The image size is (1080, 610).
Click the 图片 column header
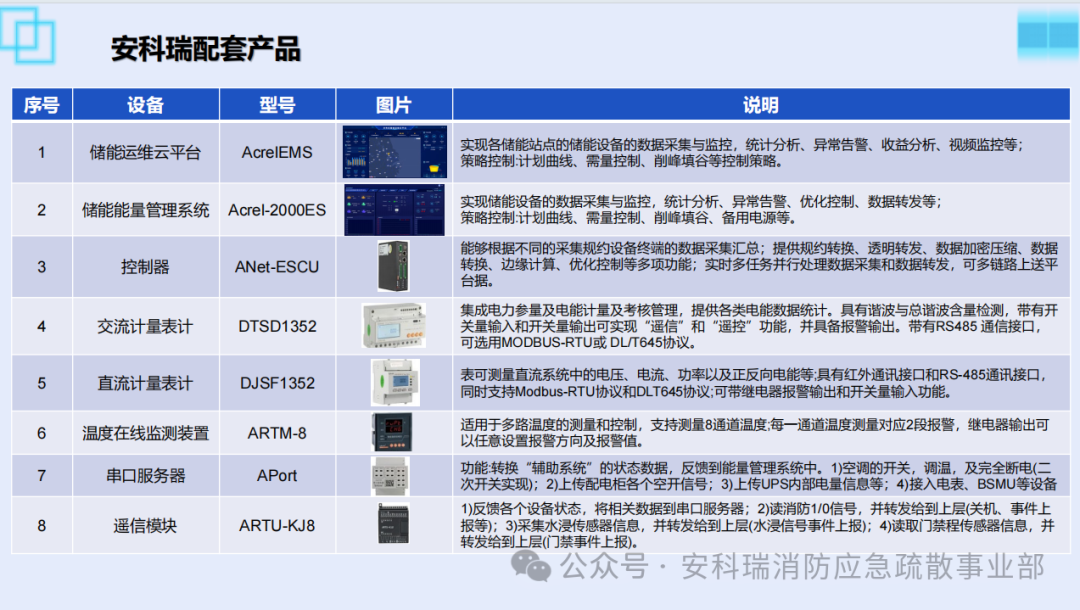[393, 104]
